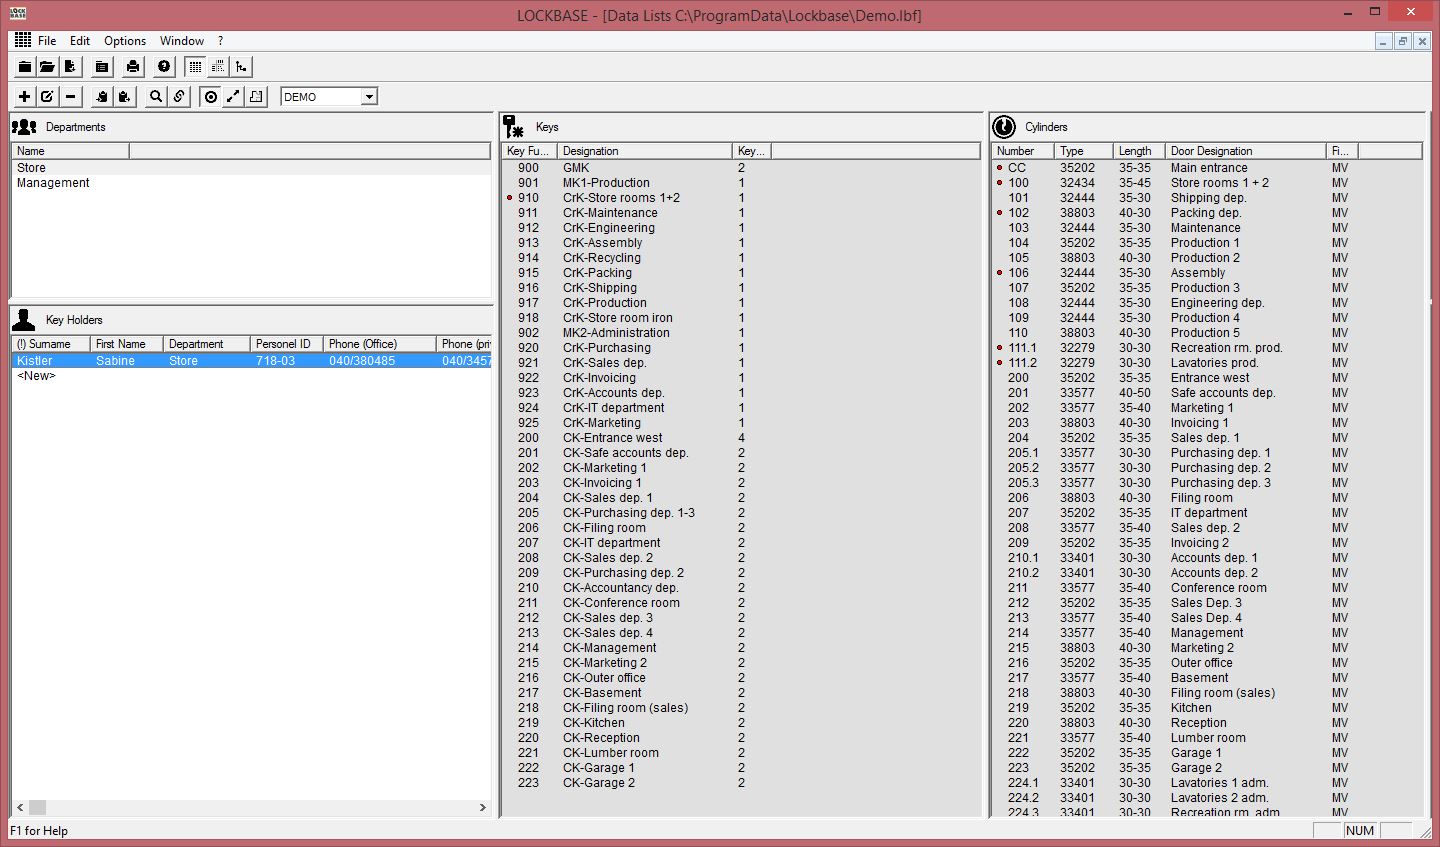
Task: Select the MK2-Administration key row
Action: click(741, 333)
